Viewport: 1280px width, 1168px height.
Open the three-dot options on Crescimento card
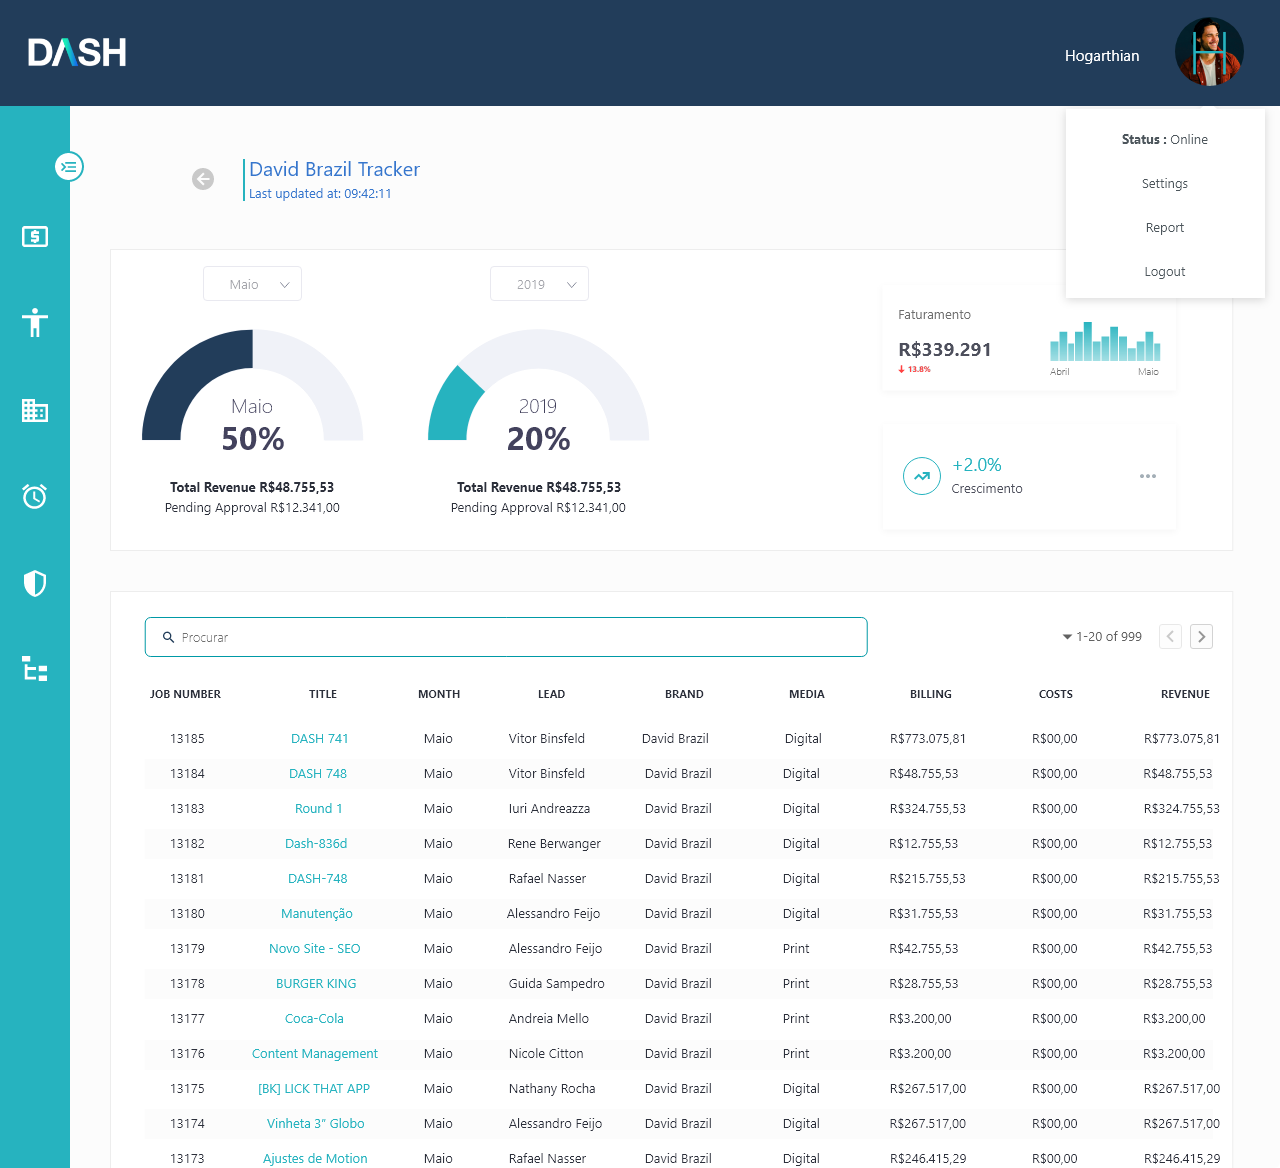1147,476
